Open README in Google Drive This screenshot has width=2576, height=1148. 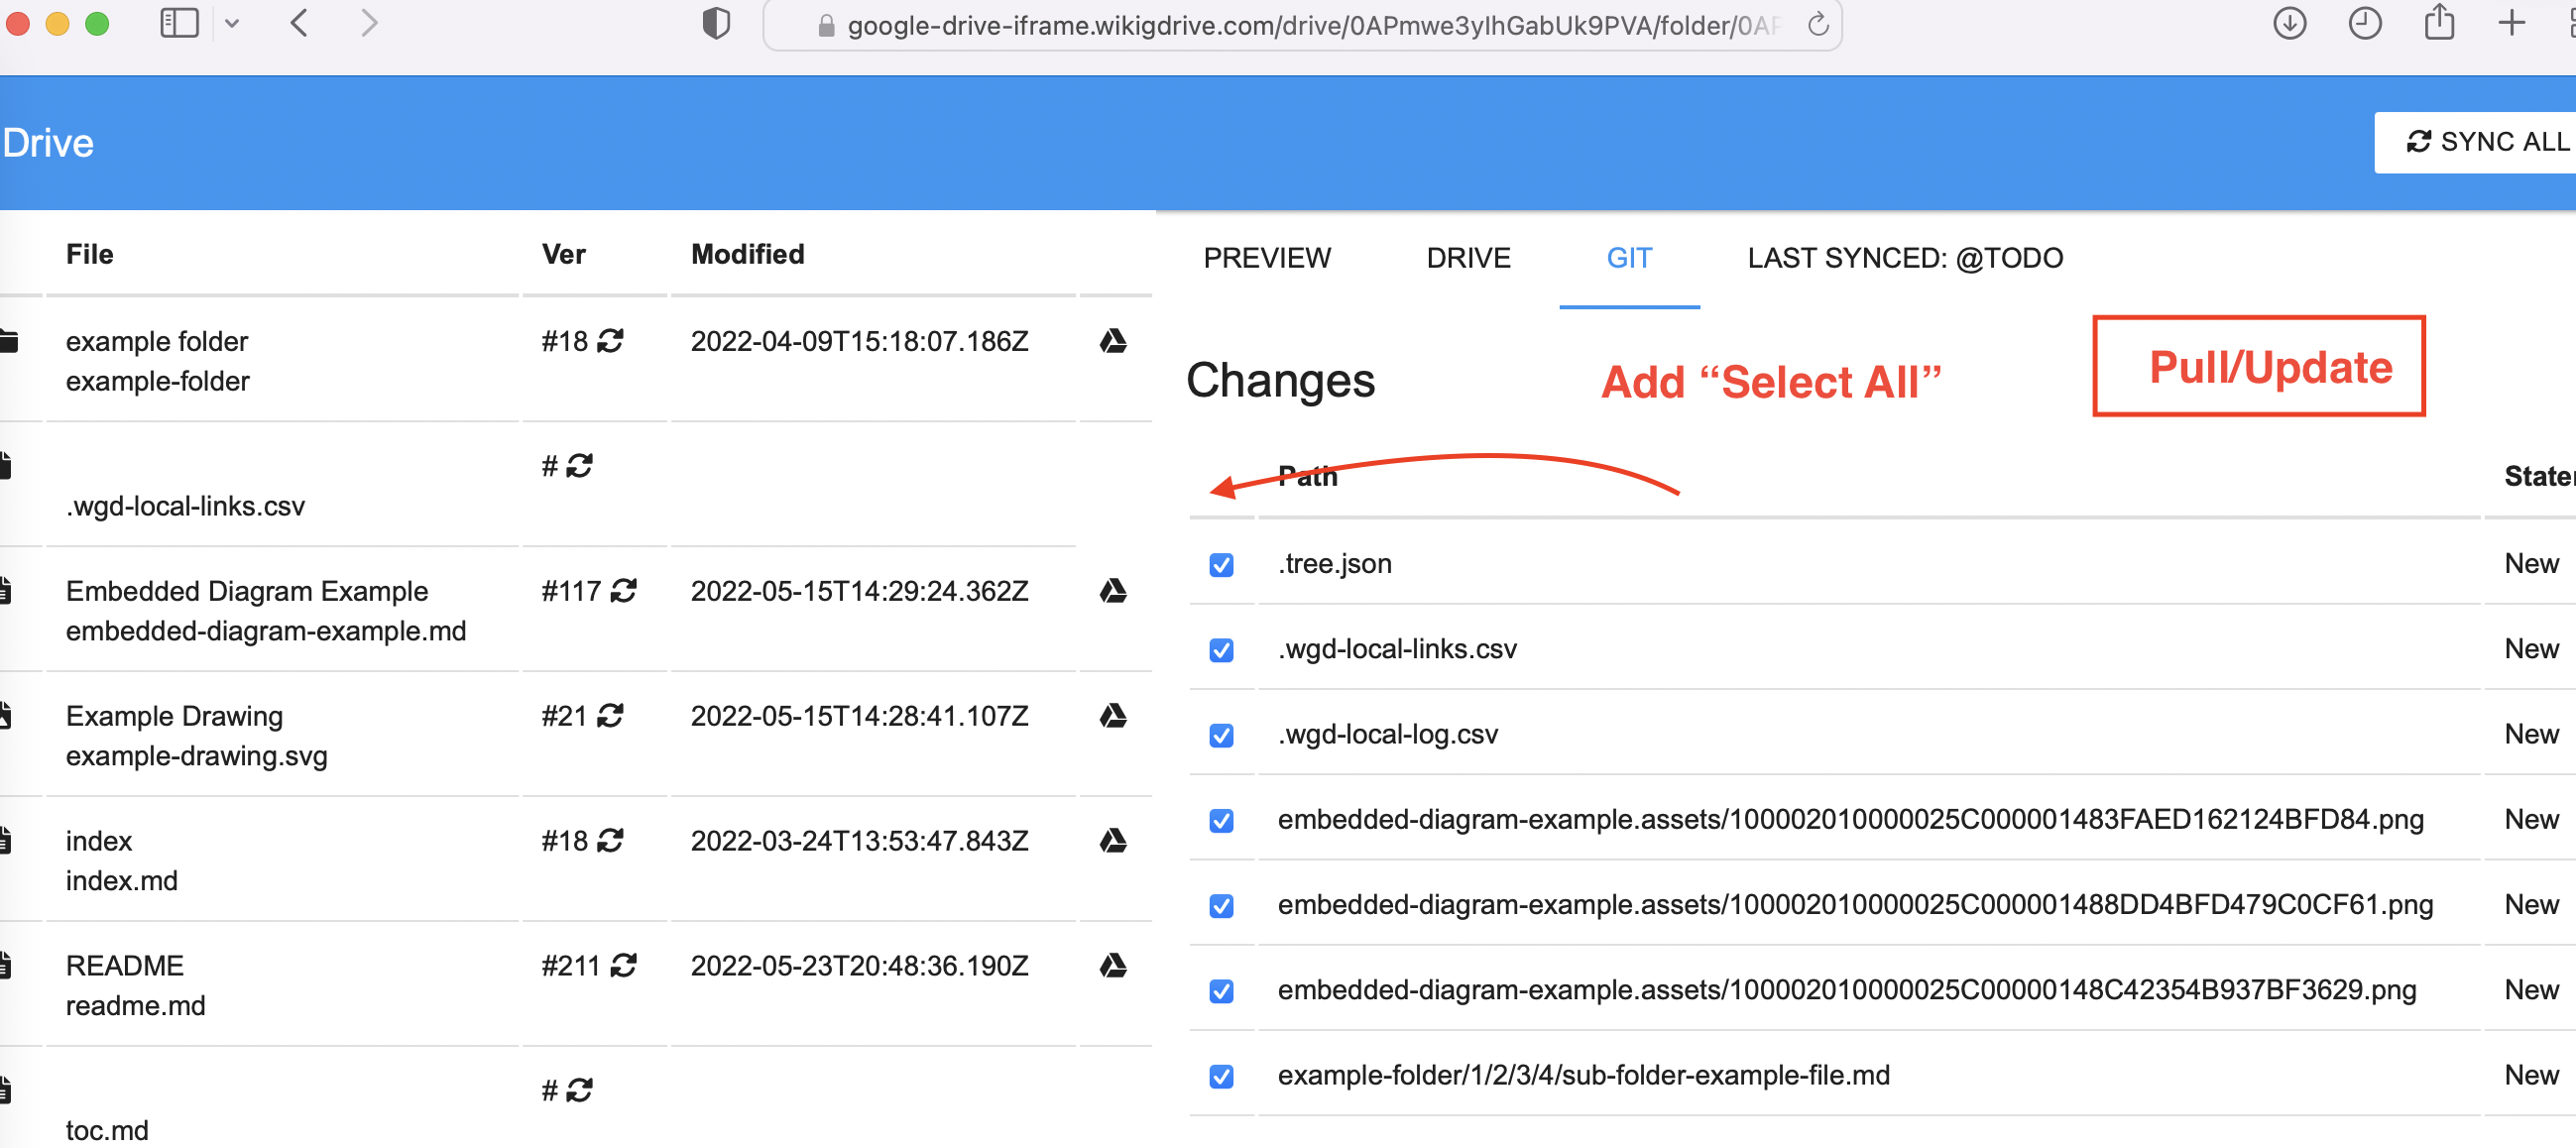point(1114,966)
